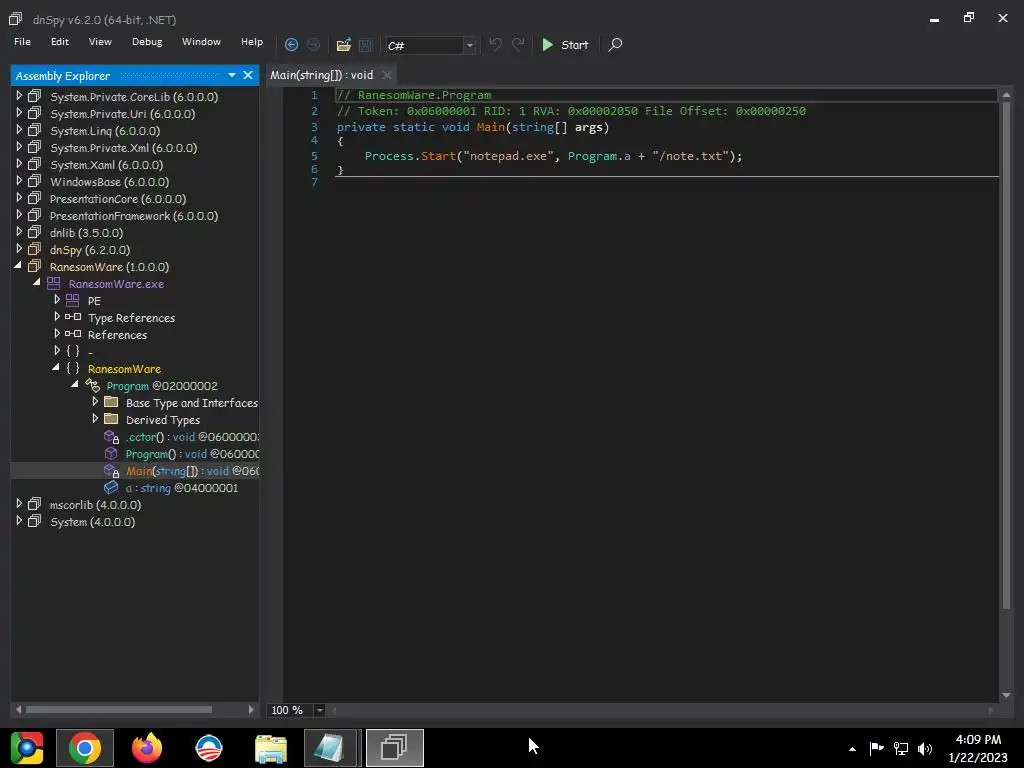
Task: Select the Program() constructor method icon
Action: 111,454
